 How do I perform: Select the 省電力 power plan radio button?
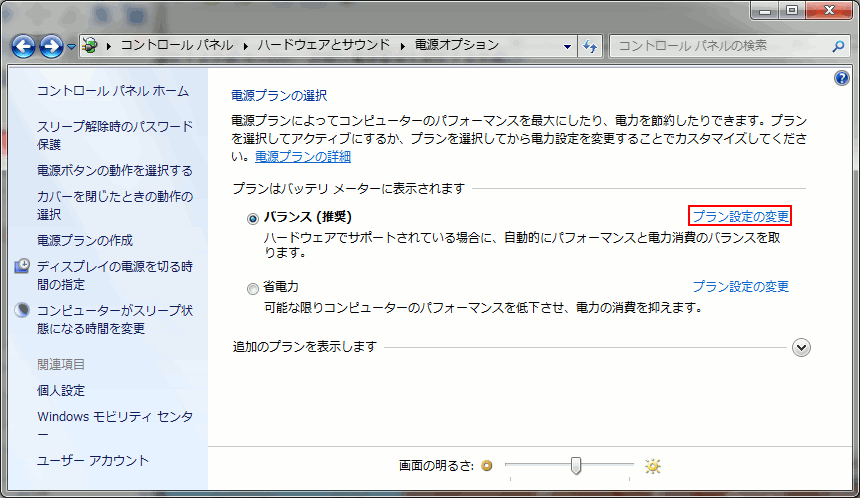253,288
